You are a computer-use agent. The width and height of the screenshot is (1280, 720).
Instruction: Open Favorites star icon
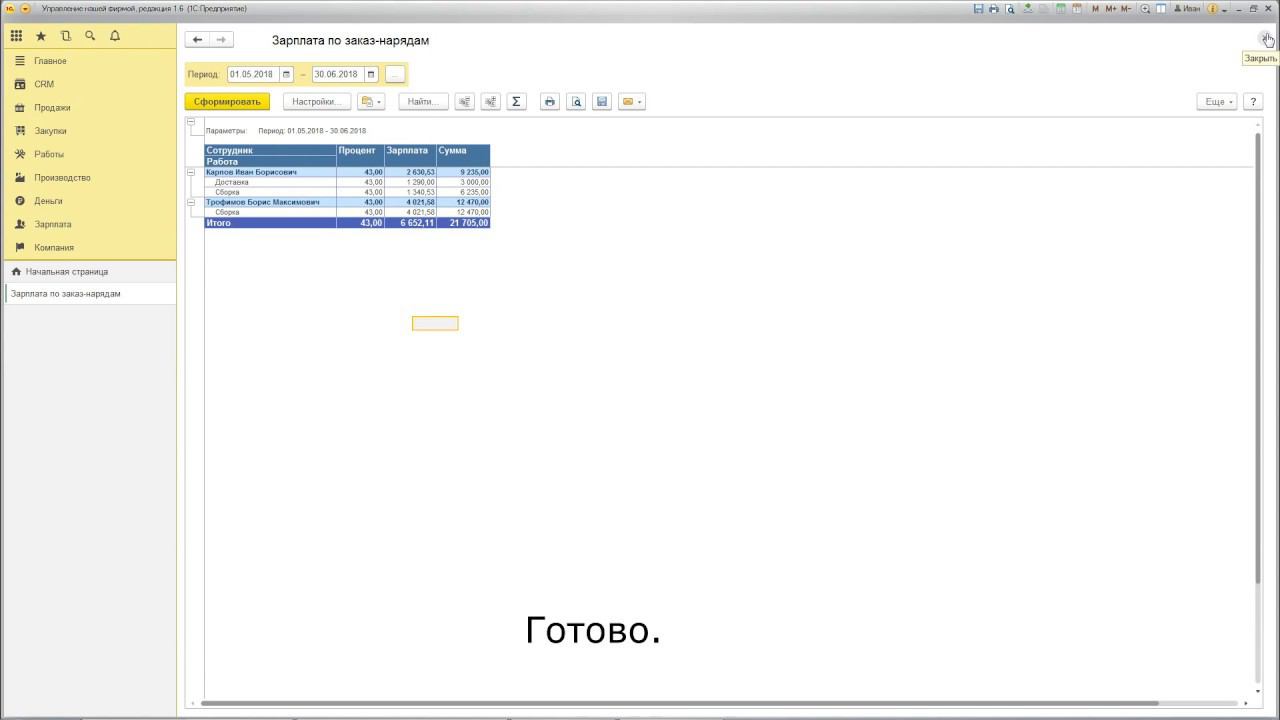pyautogui.click(x=41, y=36)
